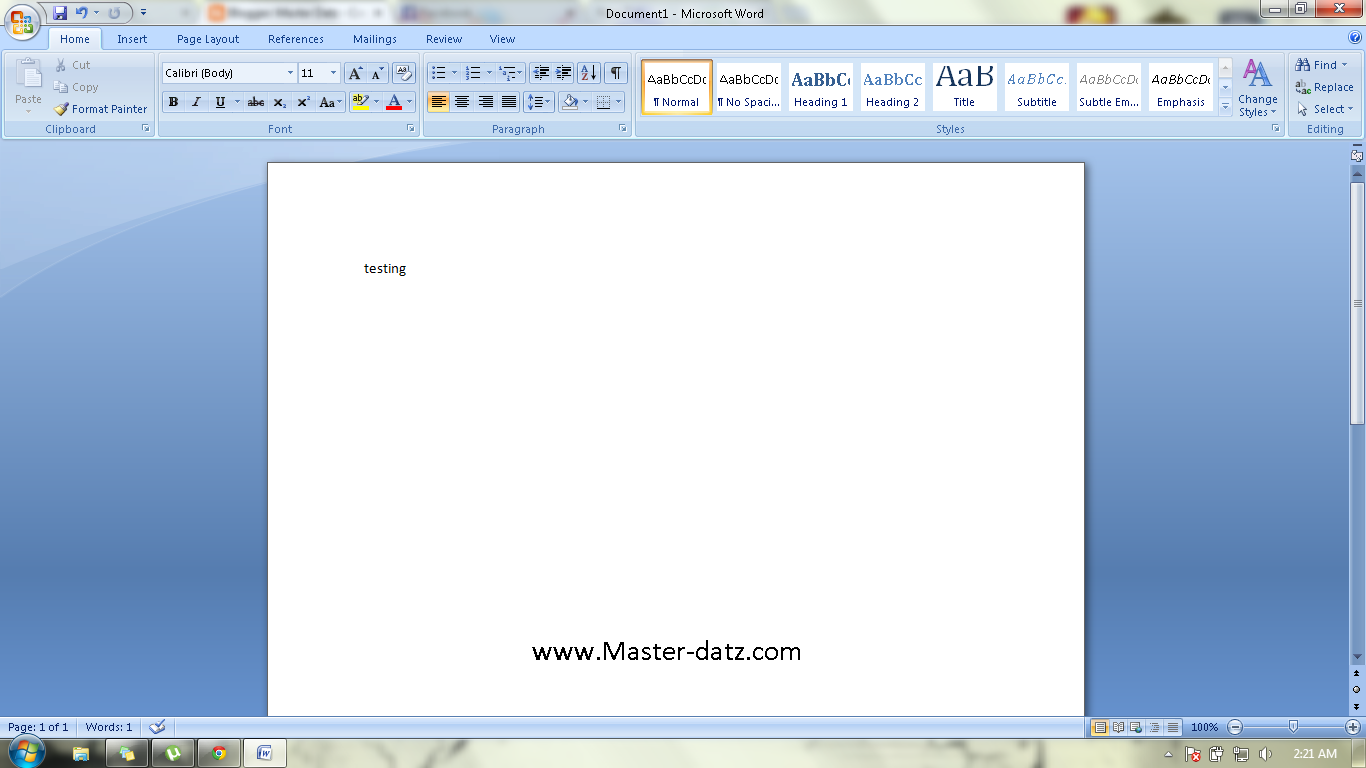This screenshot has height=768, width=1366.
Task: Open the References tab
Action: (296, 39)
